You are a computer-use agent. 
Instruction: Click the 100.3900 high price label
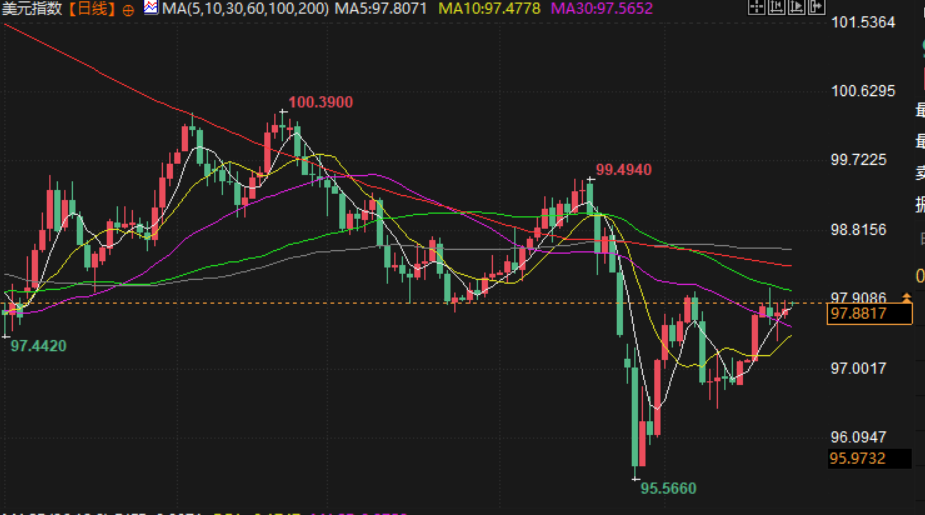320,102
